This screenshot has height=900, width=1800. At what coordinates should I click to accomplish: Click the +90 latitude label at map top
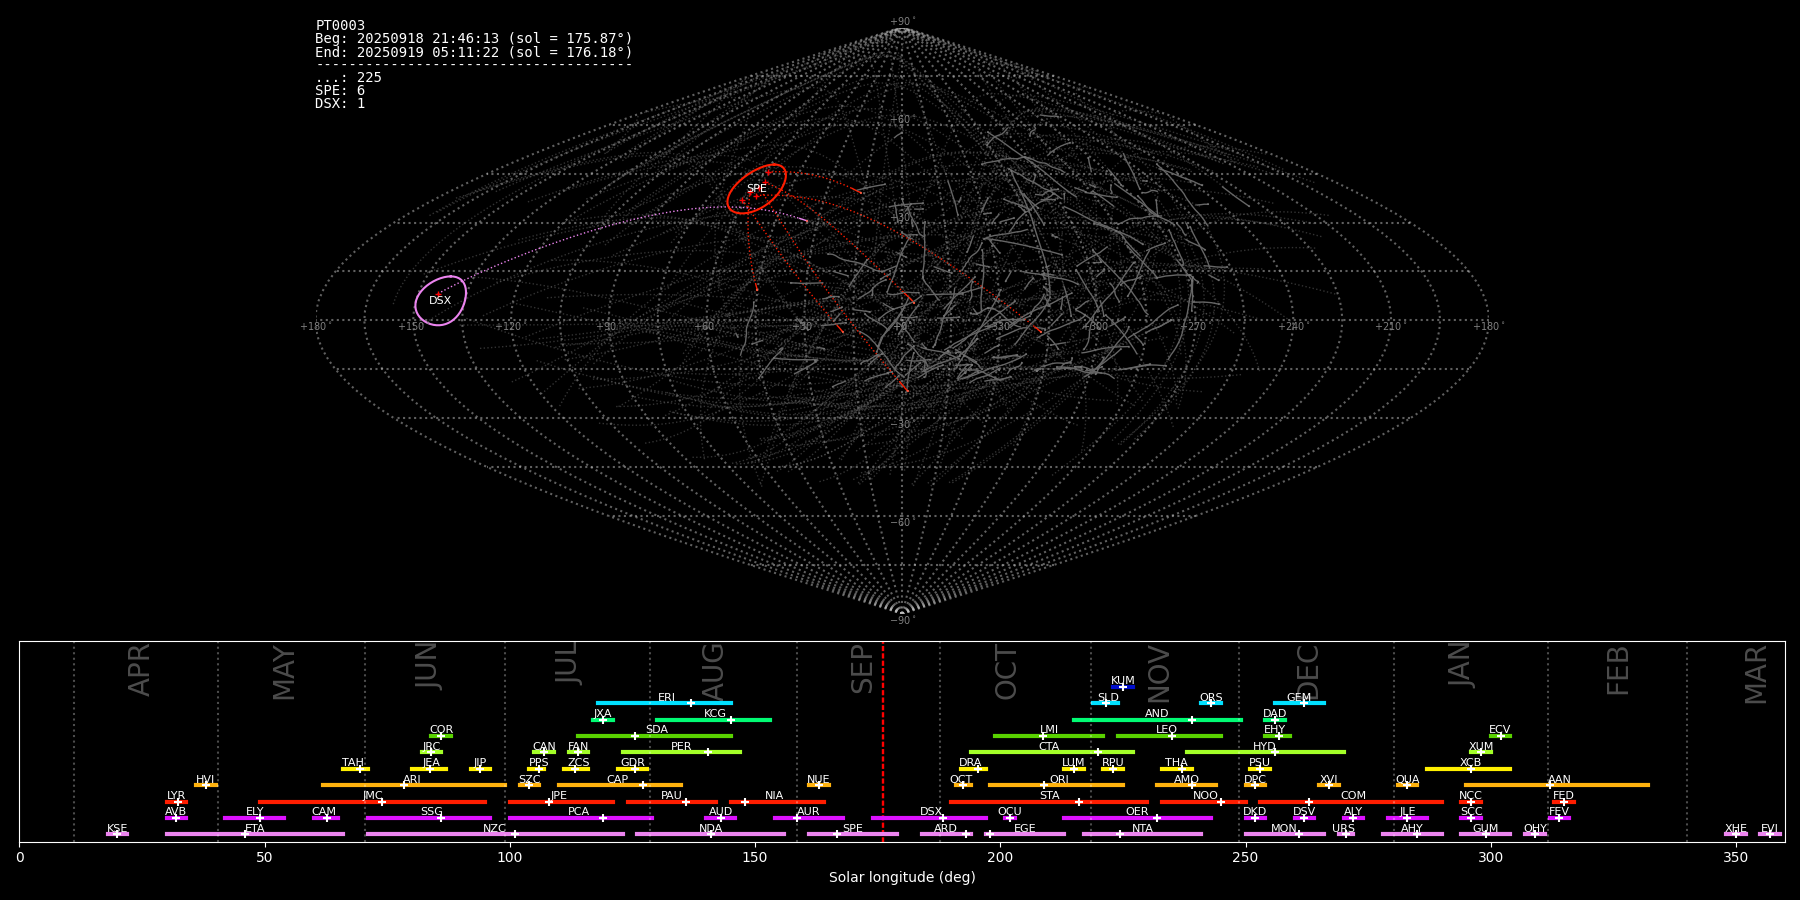coord(902,21)
